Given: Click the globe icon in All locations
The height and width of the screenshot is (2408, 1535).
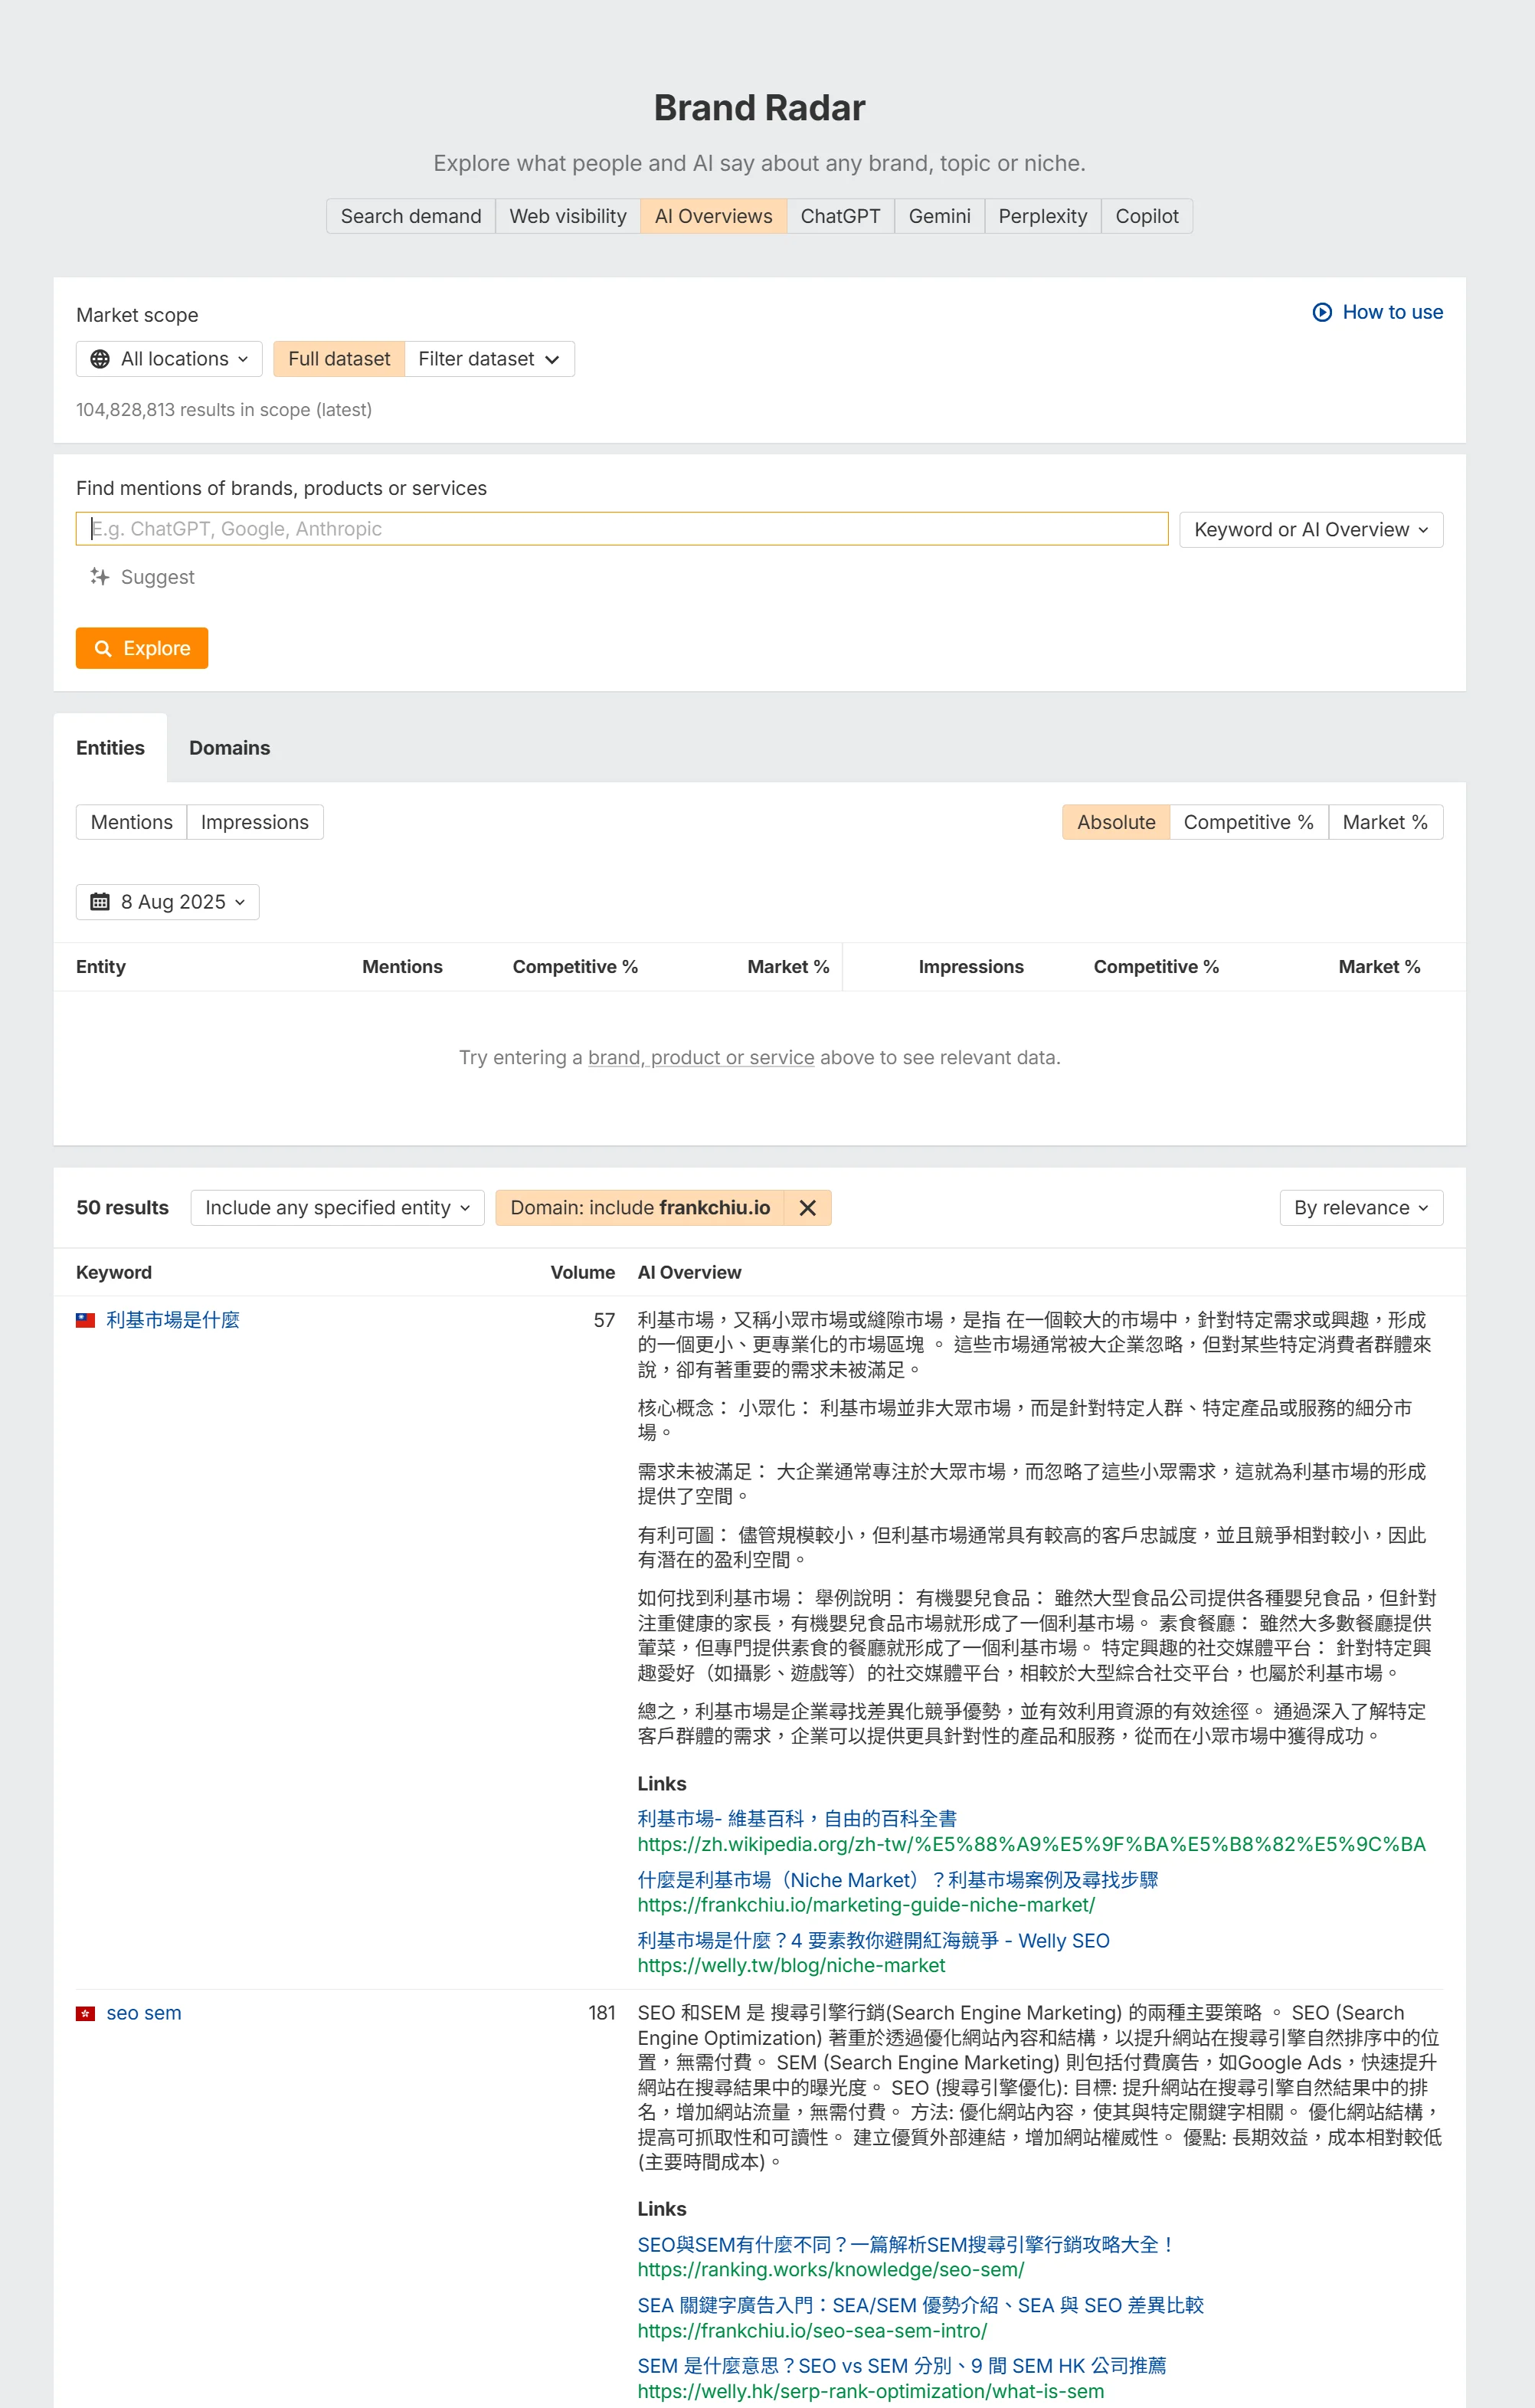Looking at the screenshot, I should click(x=100, y=359).
